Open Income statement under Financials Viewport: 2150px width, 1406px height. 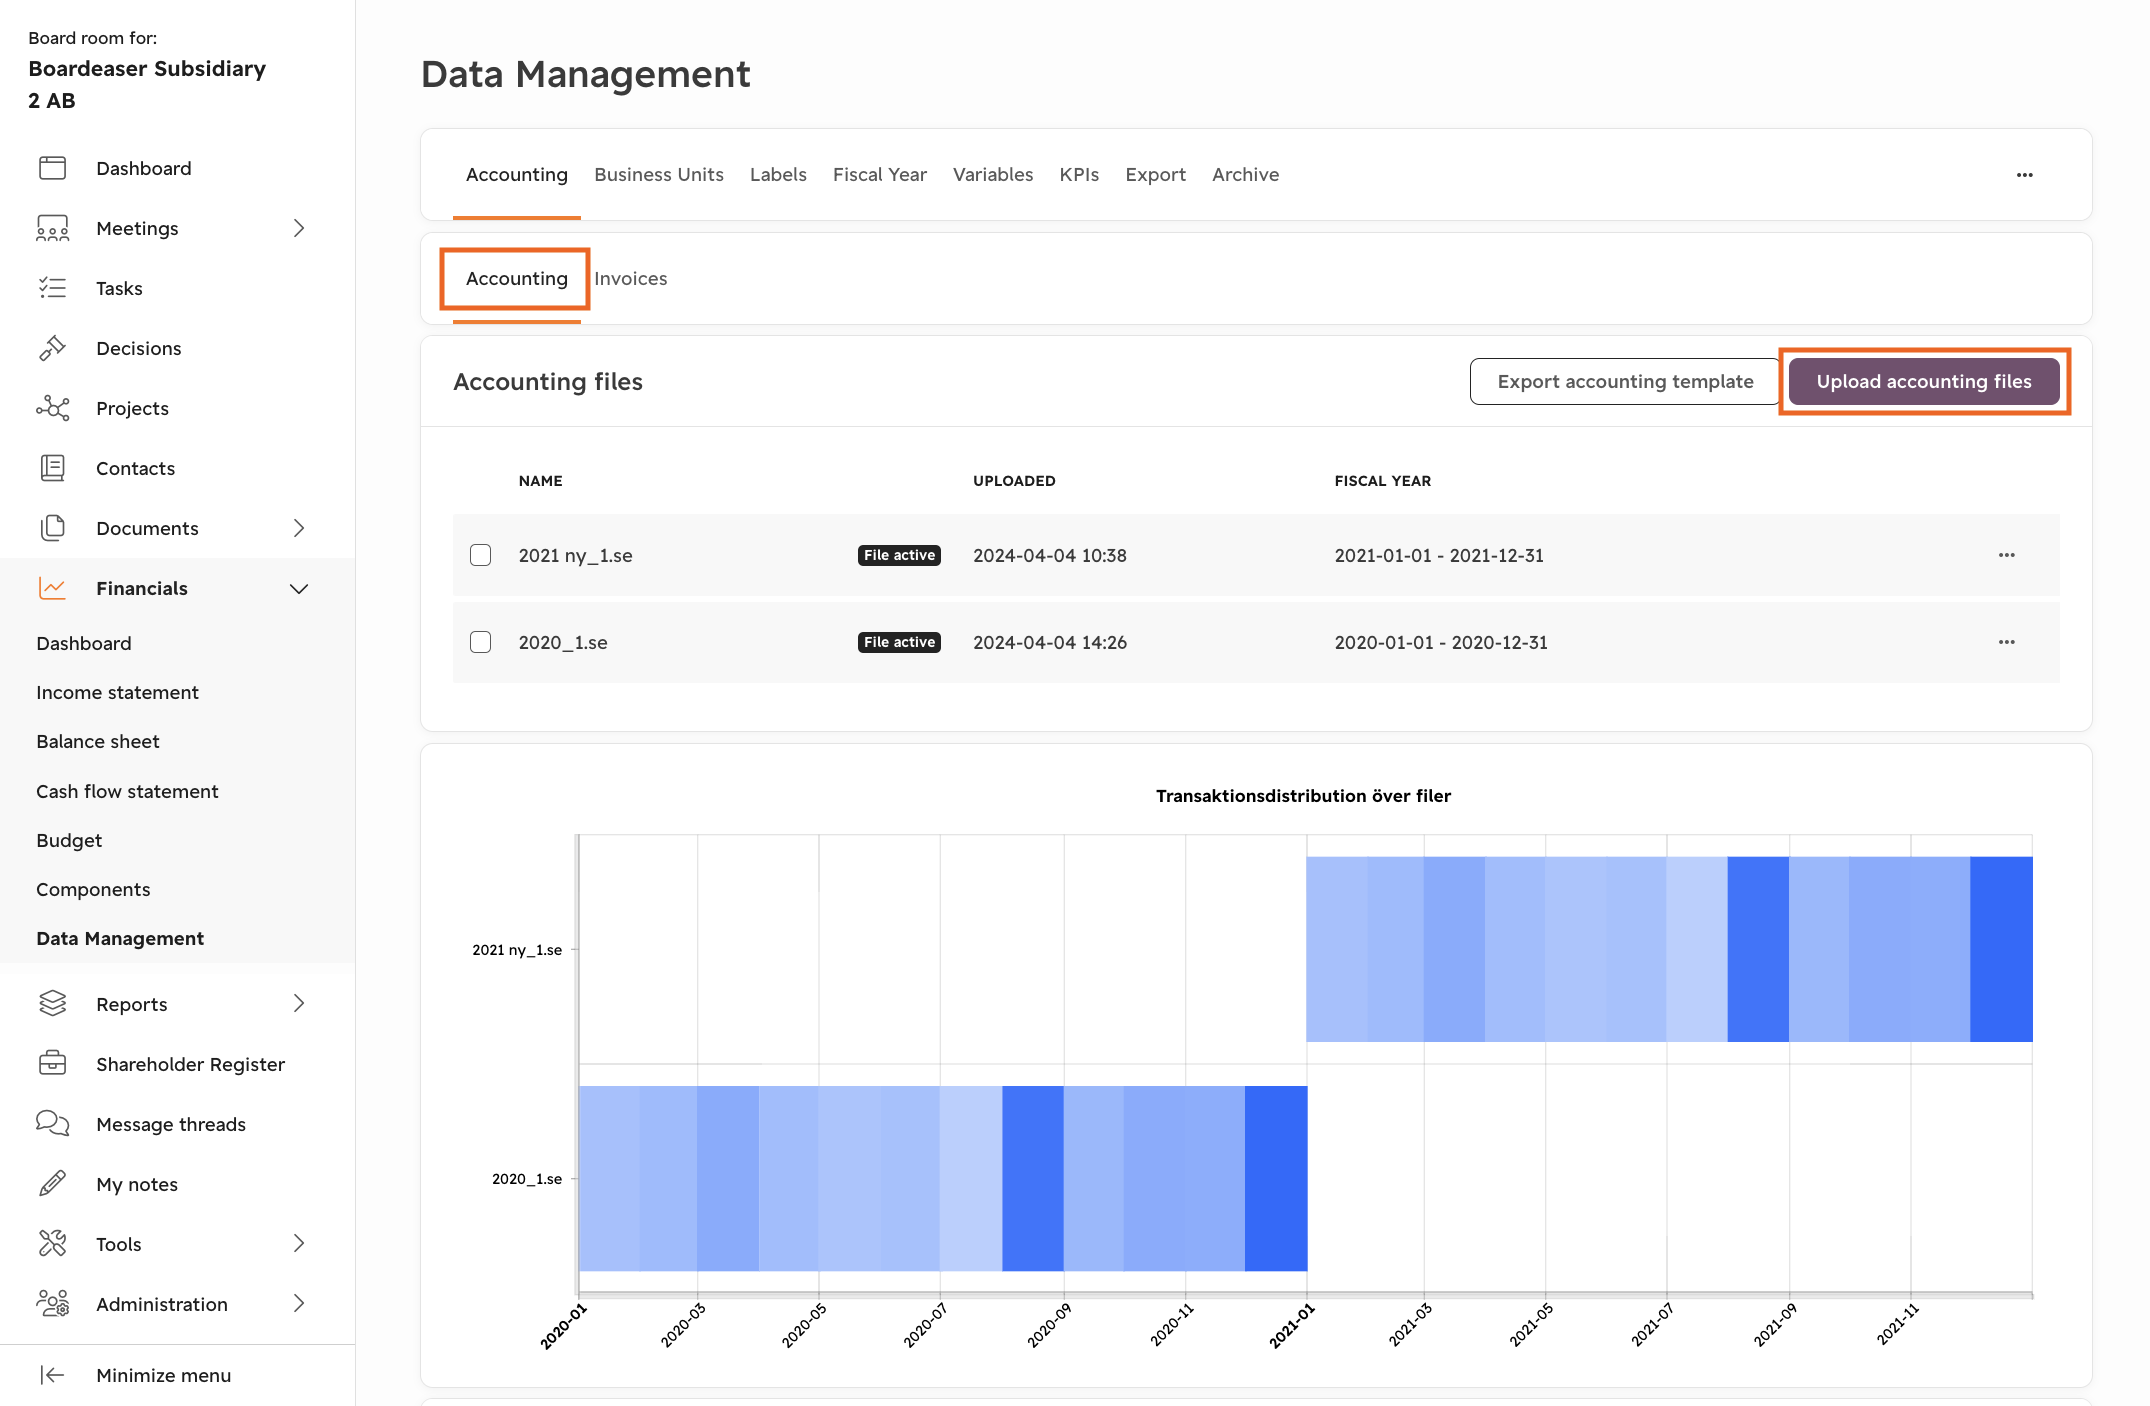pos(117,692)
